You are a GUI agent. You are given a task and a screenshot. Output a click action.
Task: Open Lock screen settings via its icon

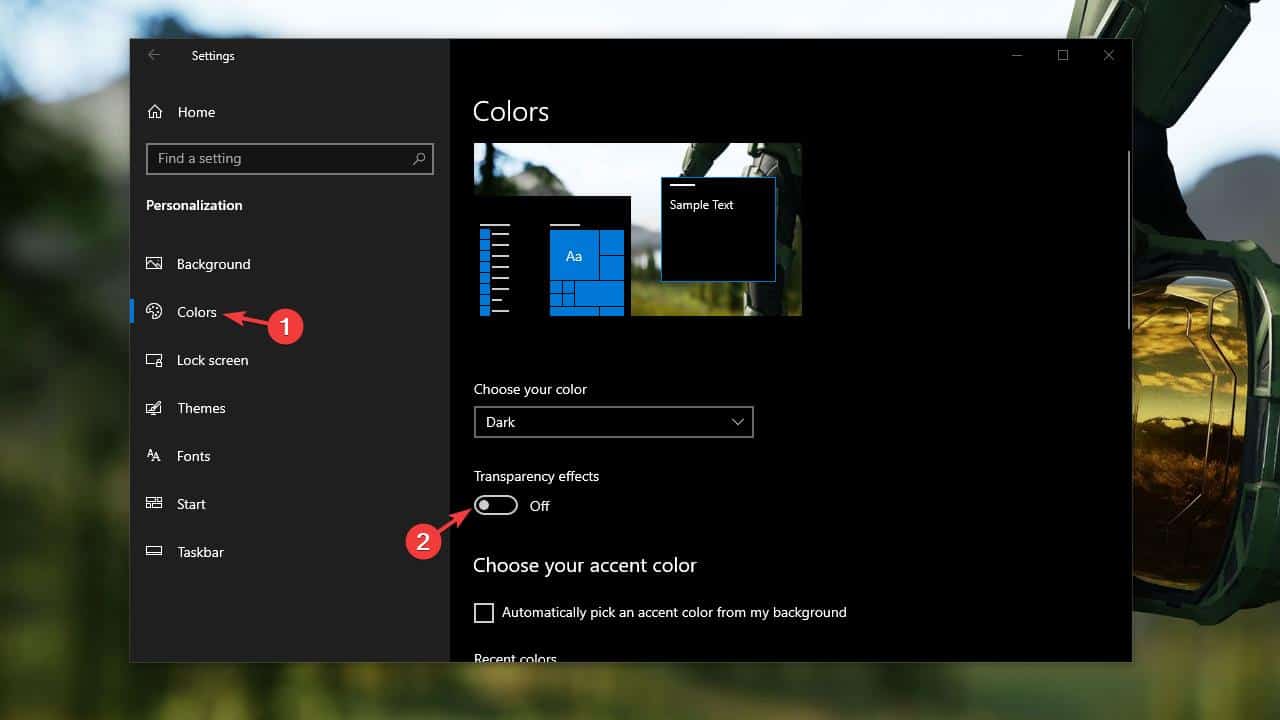coord(154,360)
